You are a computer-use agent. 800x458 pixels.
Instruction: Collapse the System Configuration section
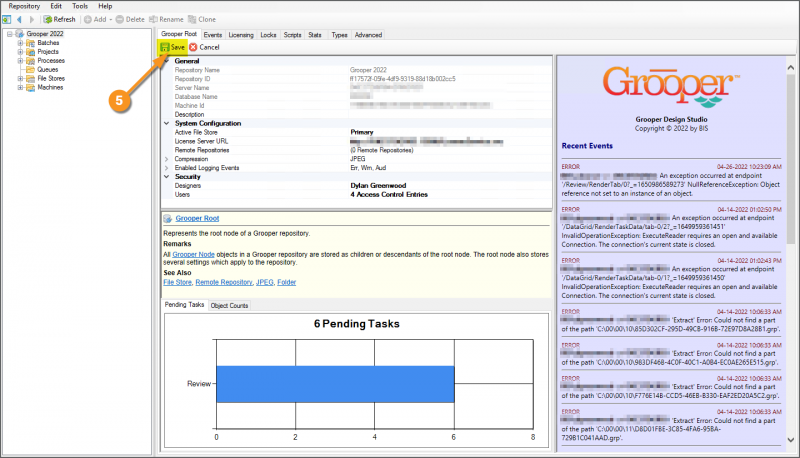166,123
